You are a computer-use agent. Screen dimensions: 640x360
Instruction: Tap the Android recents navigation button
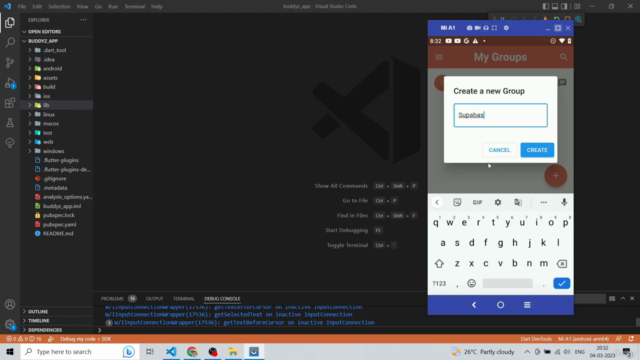coord(527,305)
